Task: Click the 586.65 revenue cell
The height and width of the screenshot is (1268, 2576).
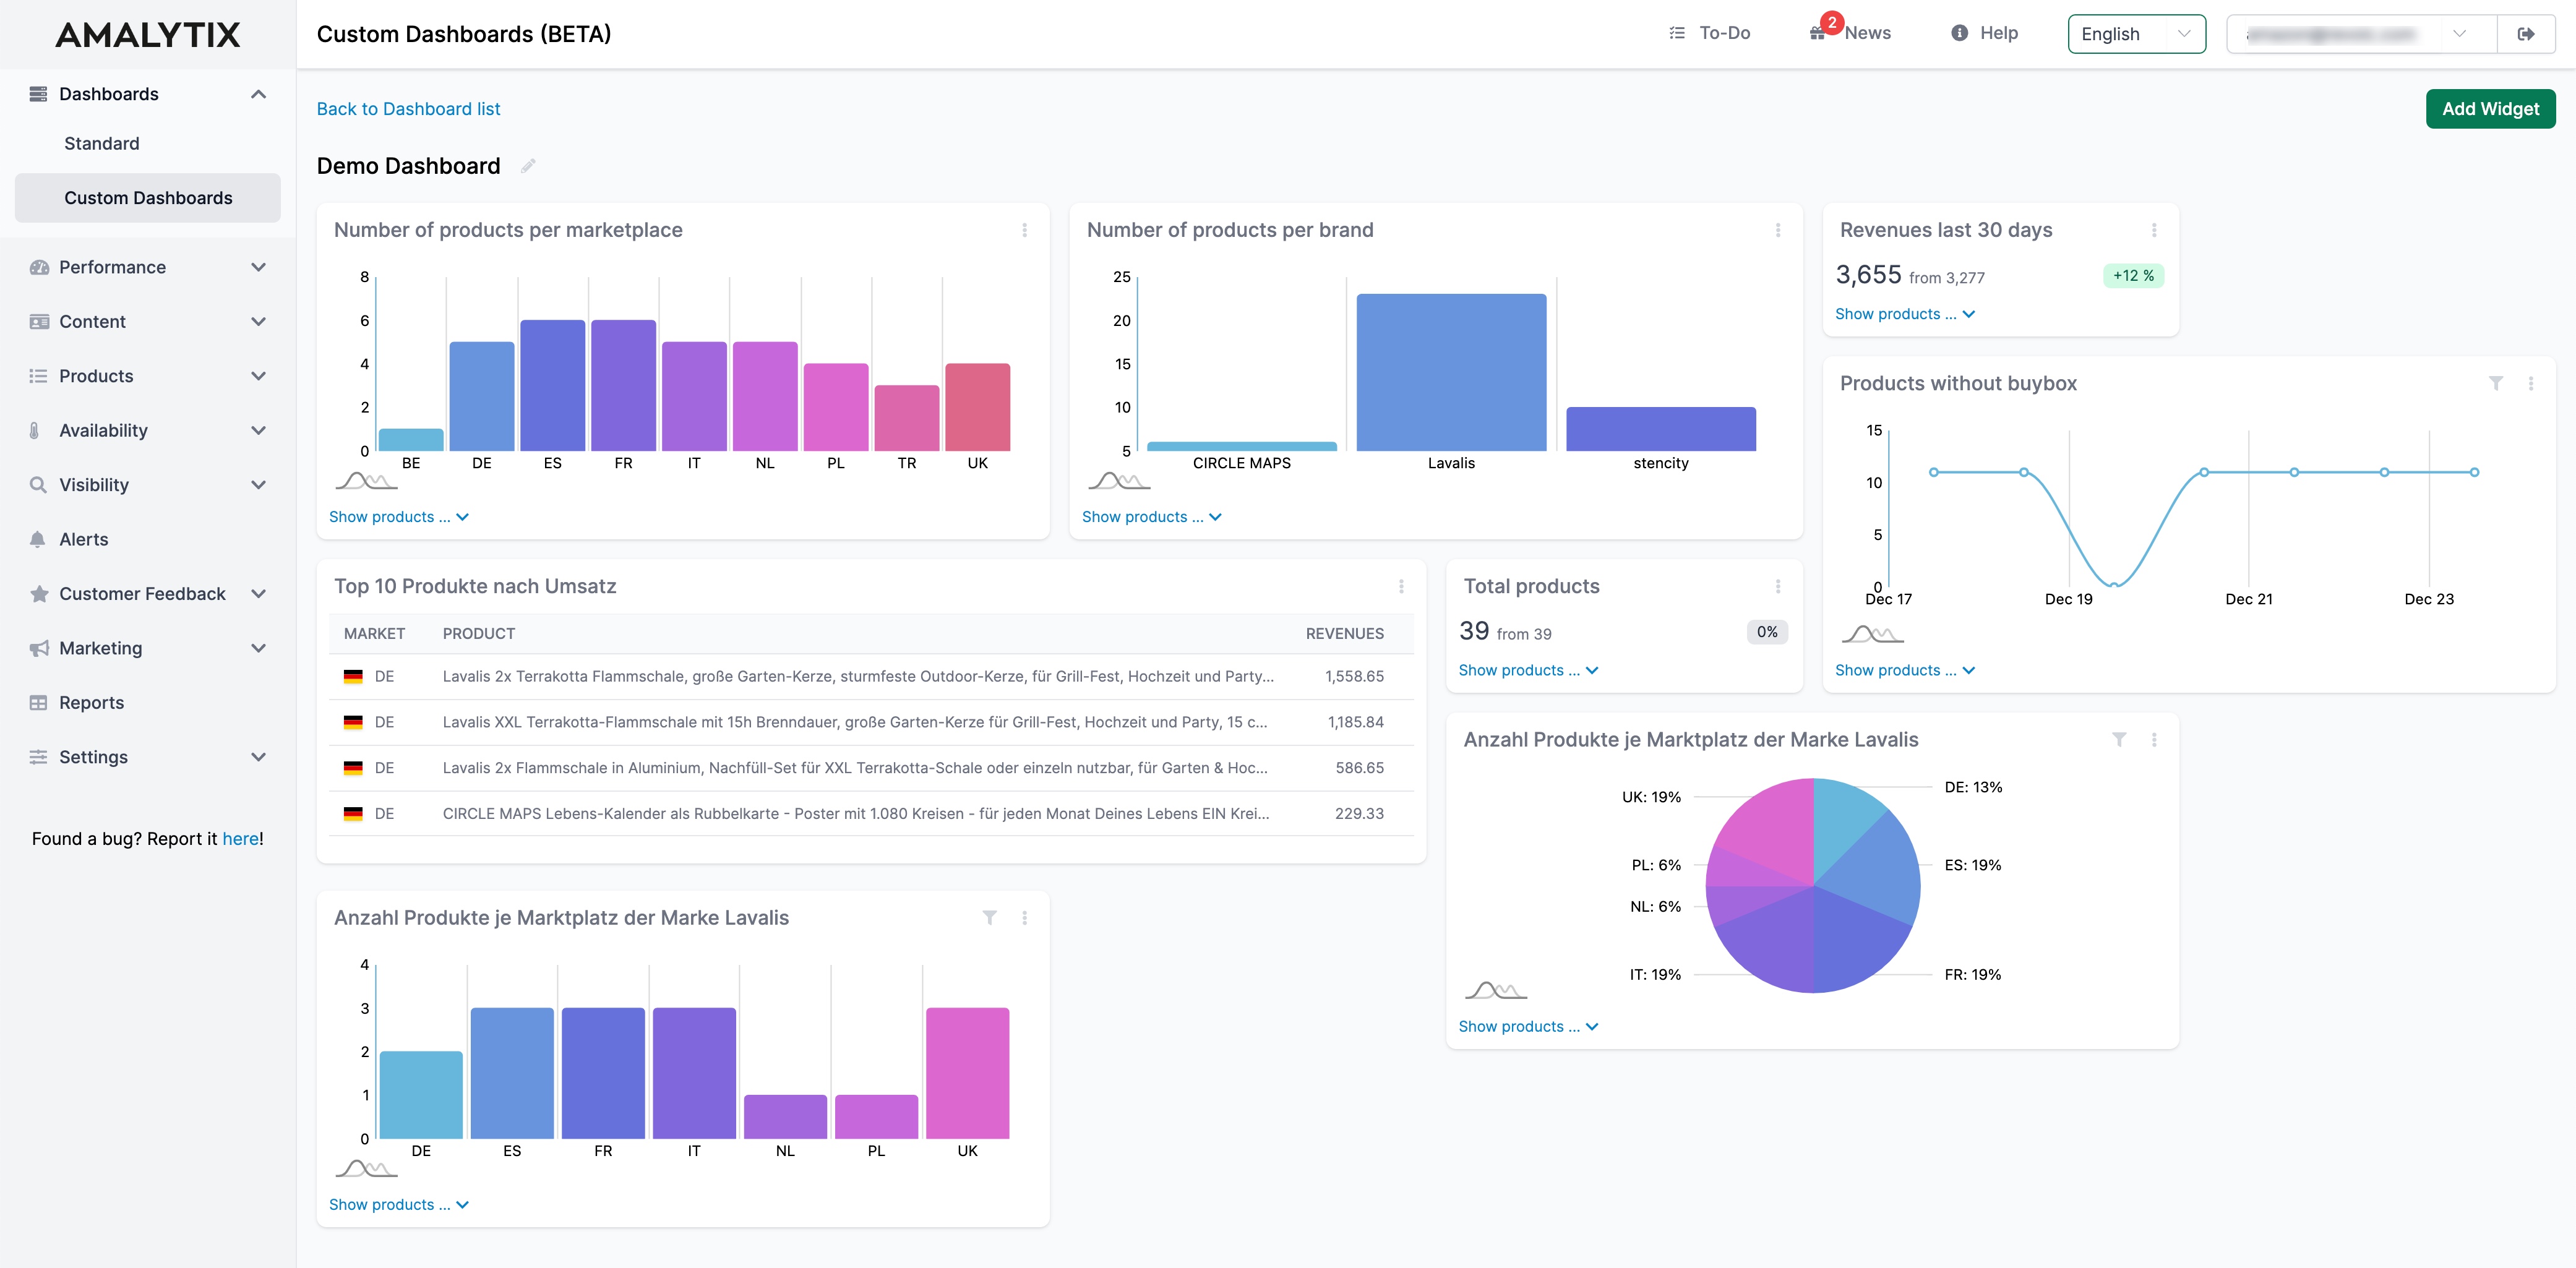Action: [x=1359, y=768]
